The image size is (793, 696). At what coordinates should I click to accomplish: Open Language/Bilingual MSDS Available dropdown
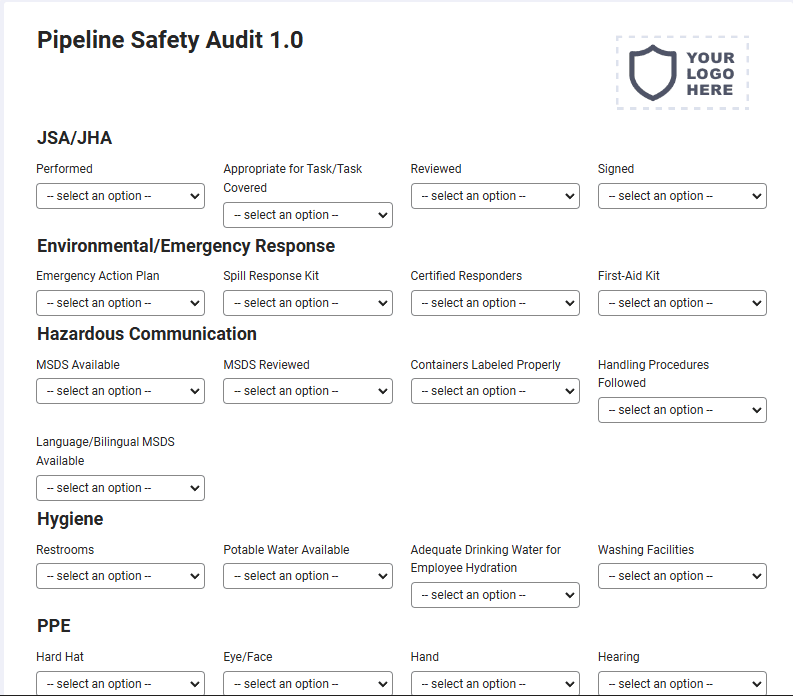(x=120, y=488)
